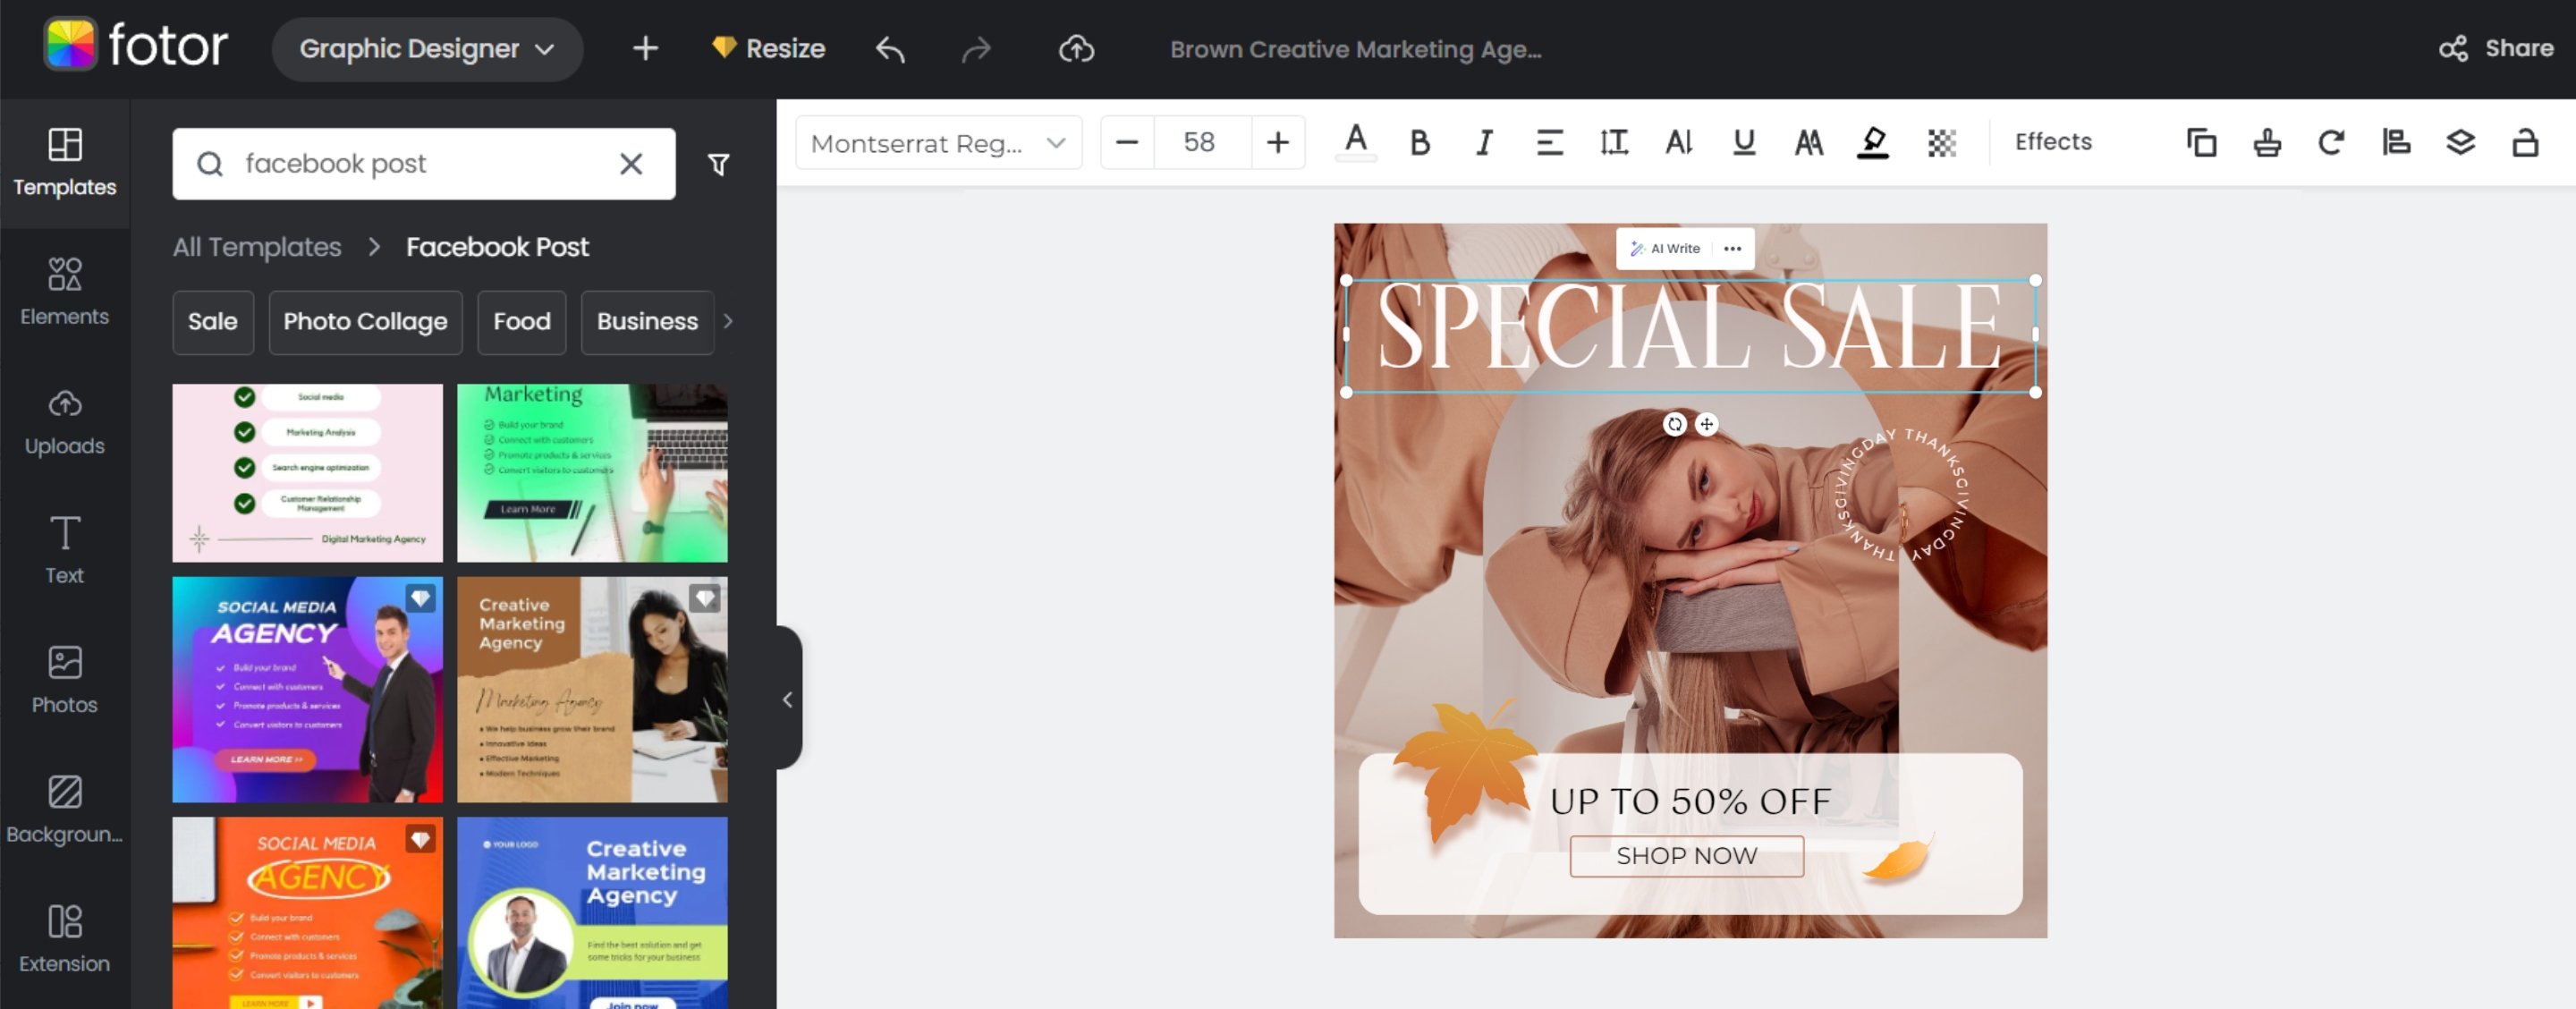Open the Uploads panel

click(x=63, y=420)
